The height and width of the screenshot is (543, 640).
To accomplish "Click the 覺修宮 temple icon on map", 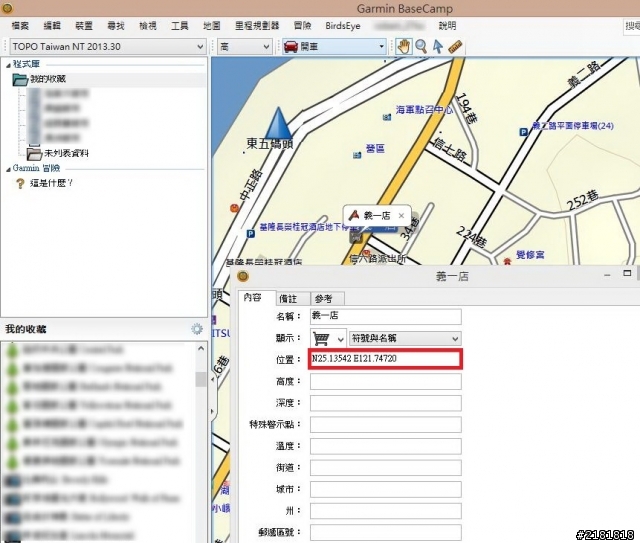I will (507, 260).
